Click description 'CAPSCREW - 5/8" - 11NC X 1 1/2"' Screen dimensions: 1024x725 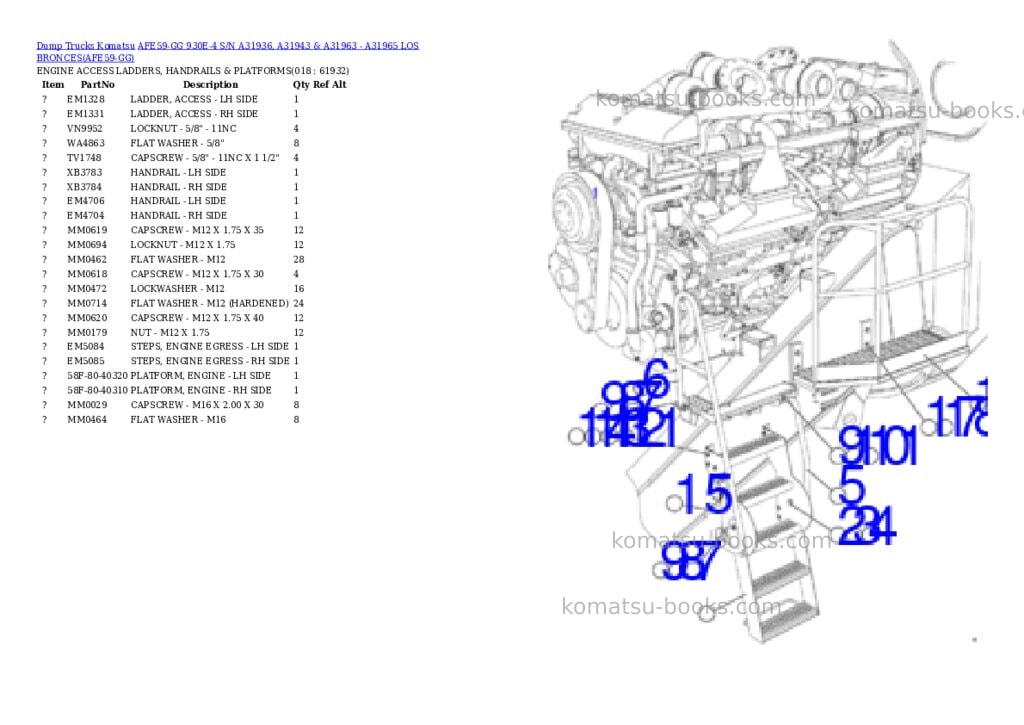pos(205,158)
